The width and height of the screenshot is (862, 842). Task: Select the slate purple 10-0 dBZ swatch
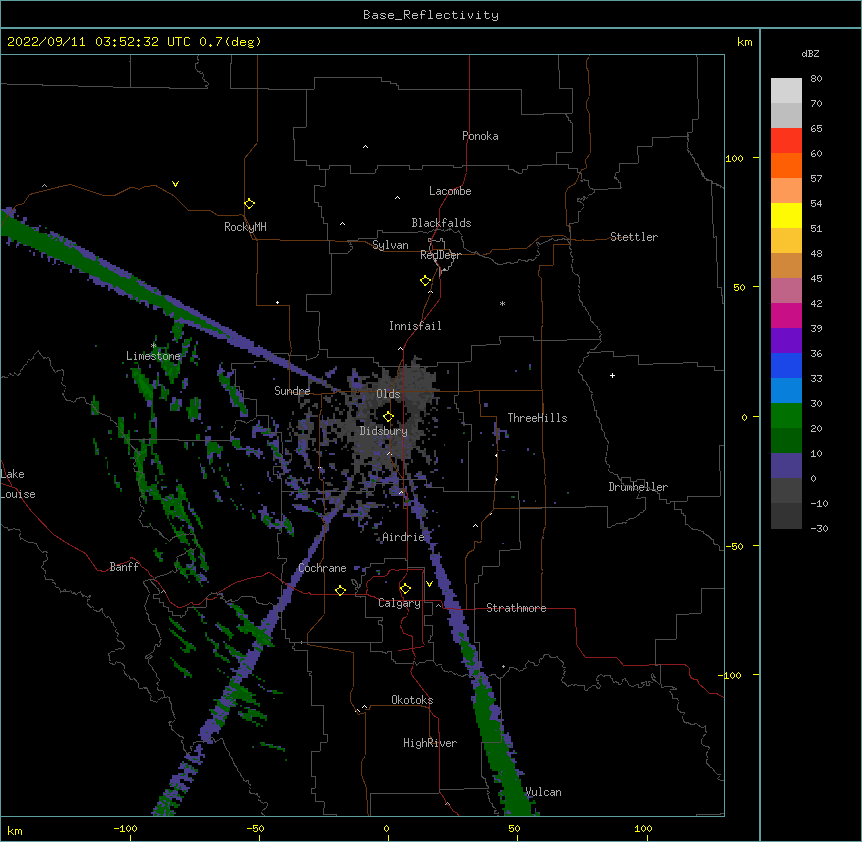pyautogui.click(x=786, y=466)
